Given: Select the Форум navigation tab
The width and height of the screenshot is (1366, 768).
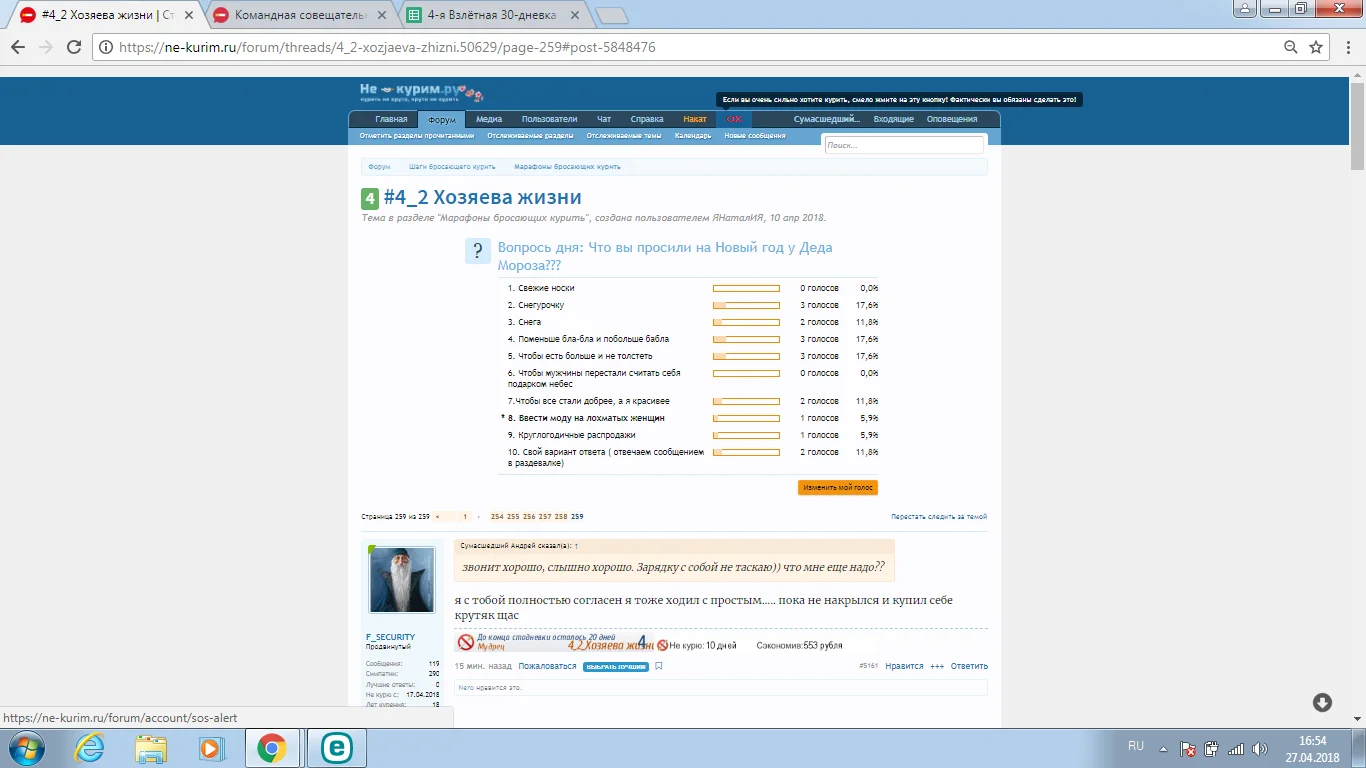Looking at the screenshot, I should (441, 120).
